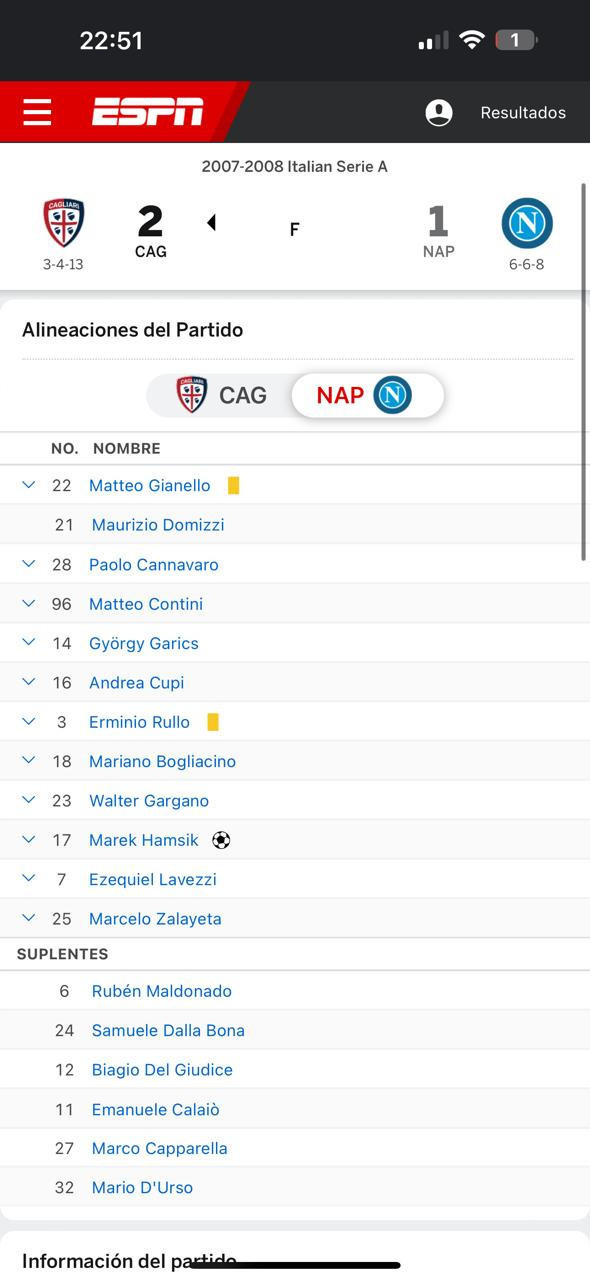Click Matteo Gianello's yellow card icon
Viewport: 590px width, 1280px height.
point(233,486)
